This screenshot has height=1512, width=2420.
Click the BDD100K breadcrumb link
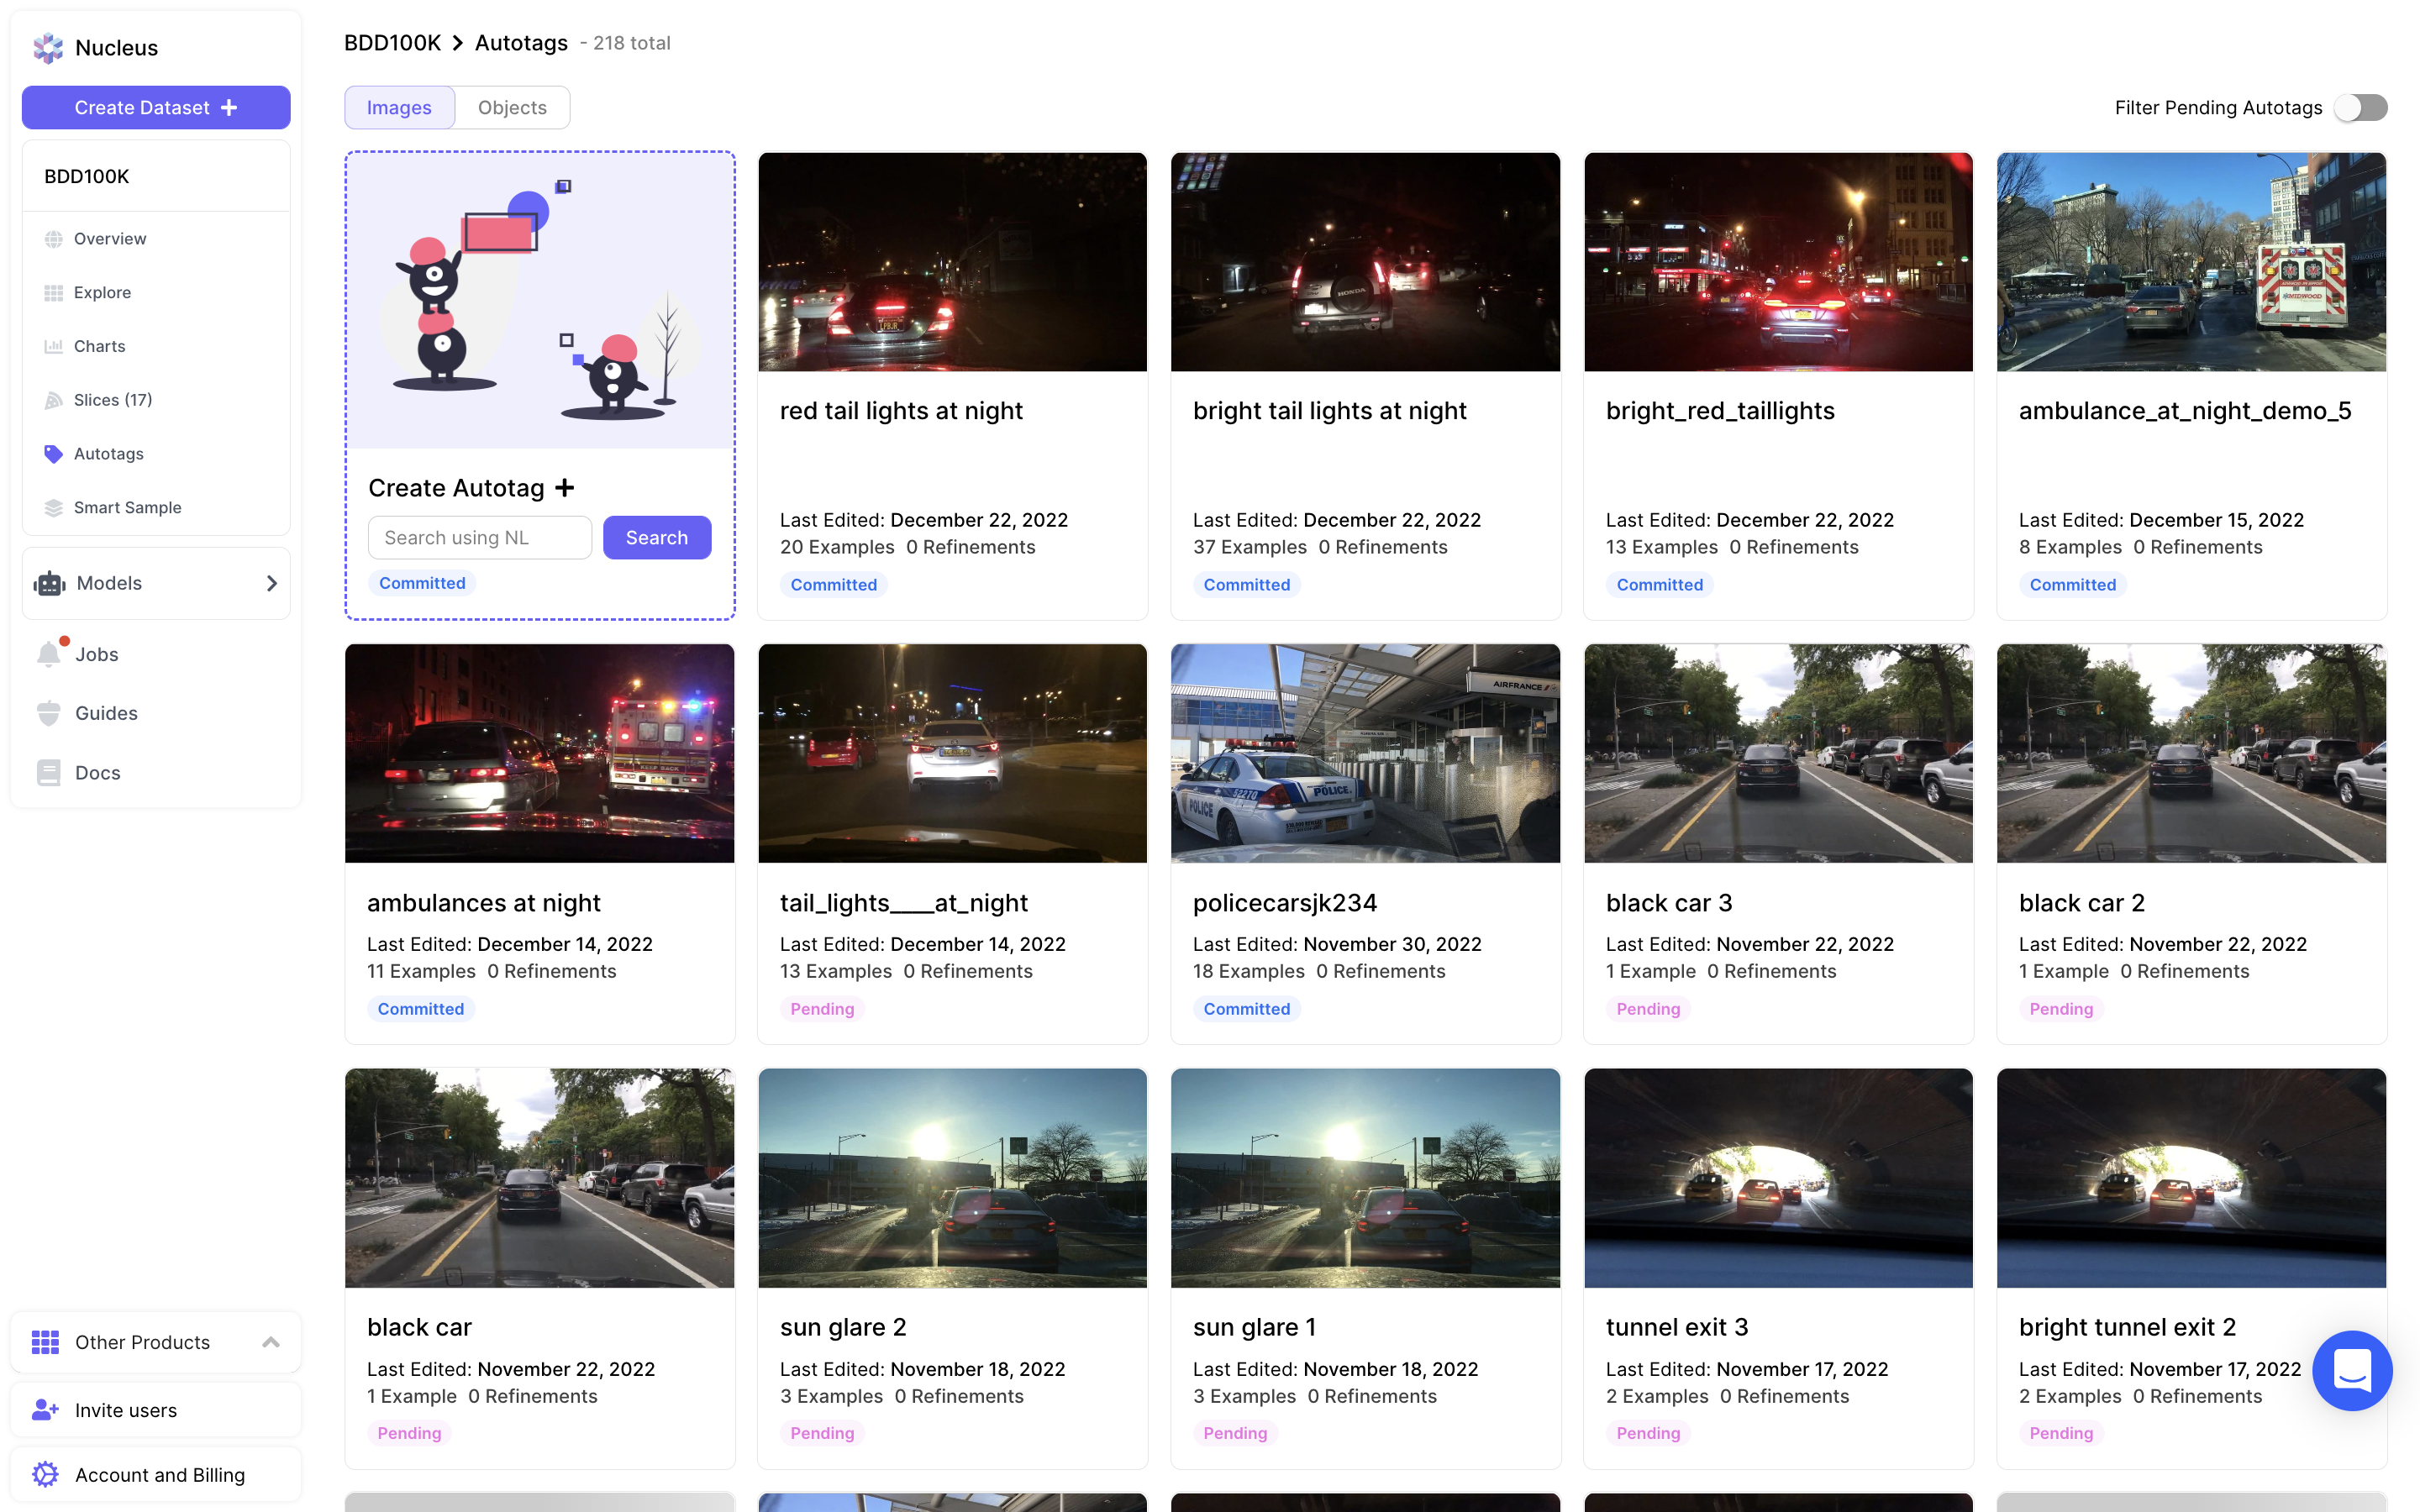click(x=392, y=43)
